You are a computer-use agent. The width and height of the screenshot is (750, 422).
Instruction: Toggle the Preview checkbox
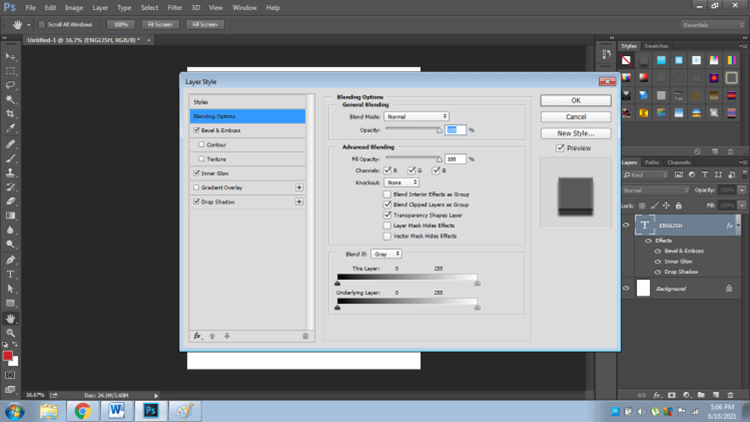(x=560, y=148)
